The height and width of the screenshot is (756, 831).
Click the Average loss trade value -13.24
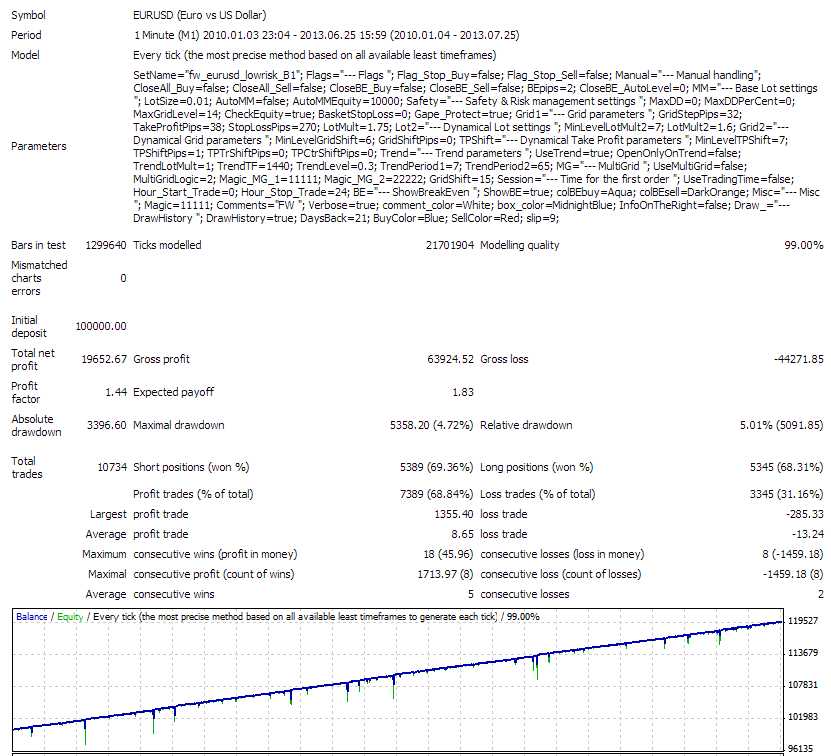point(808,534)
